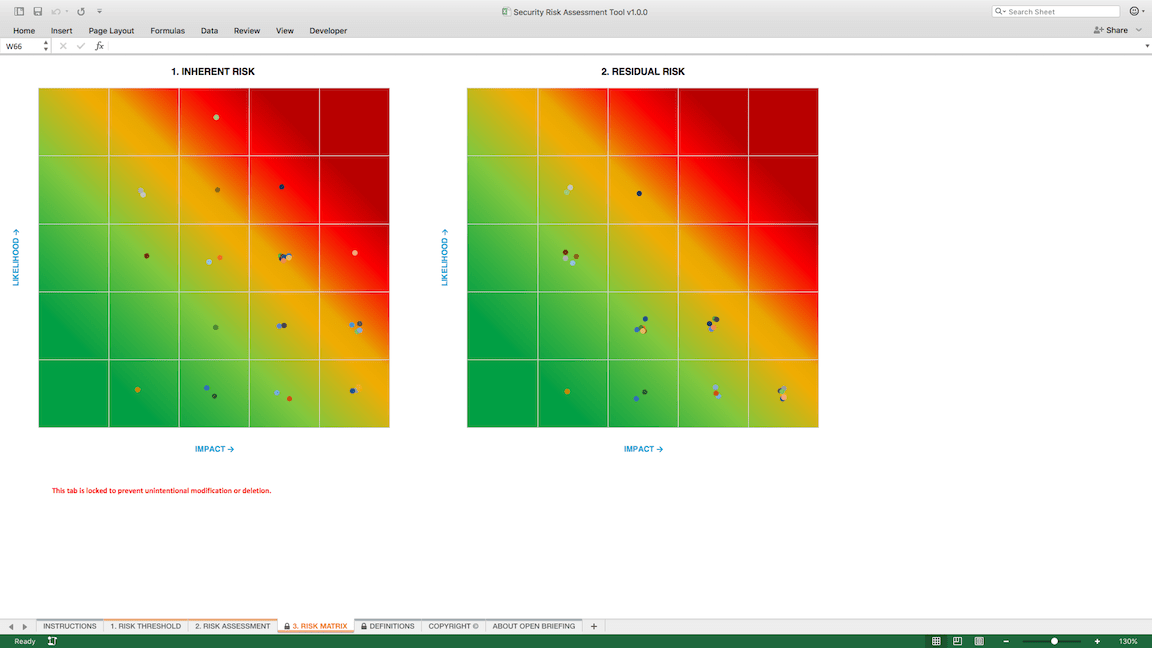
Task: Redo using the circular arrow icon
Action: pyautogui.click(x=81, y=11)
